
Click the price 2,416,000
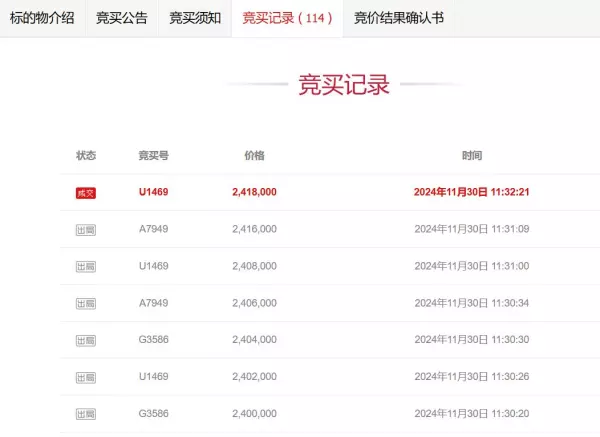(x=254, y=229)
